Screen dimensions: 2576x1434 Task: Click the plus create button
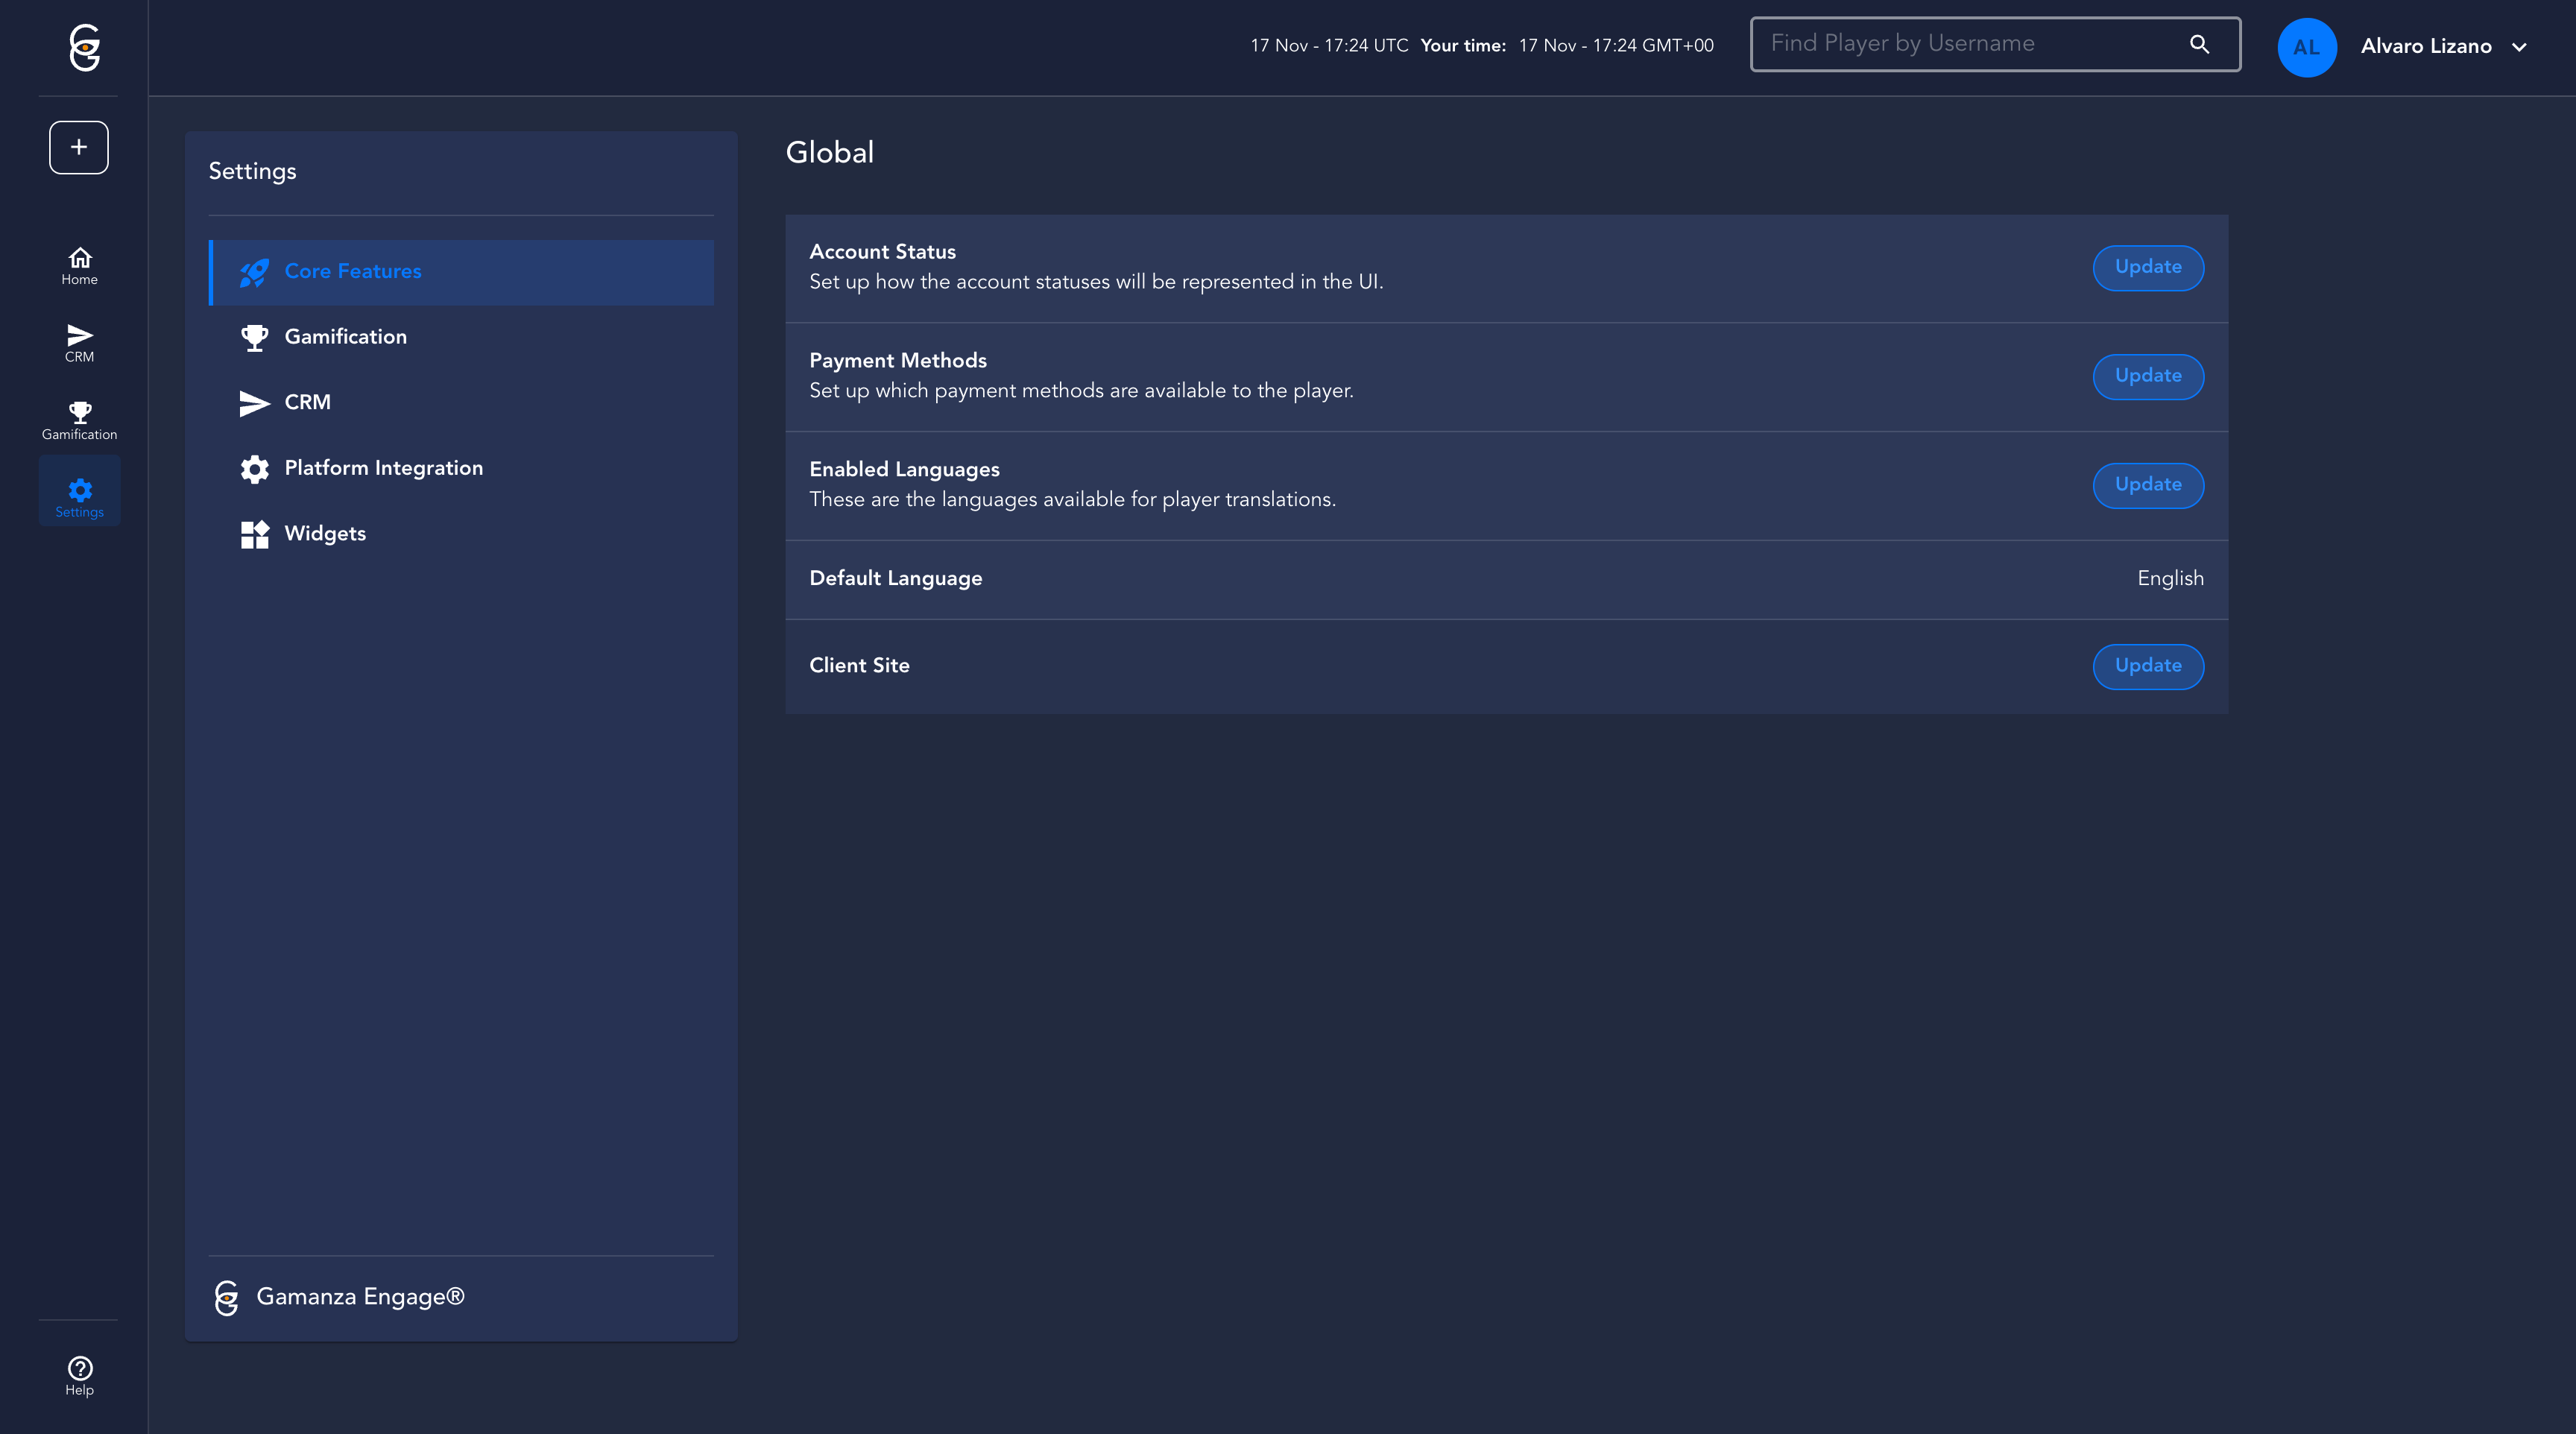click(79, 147)
